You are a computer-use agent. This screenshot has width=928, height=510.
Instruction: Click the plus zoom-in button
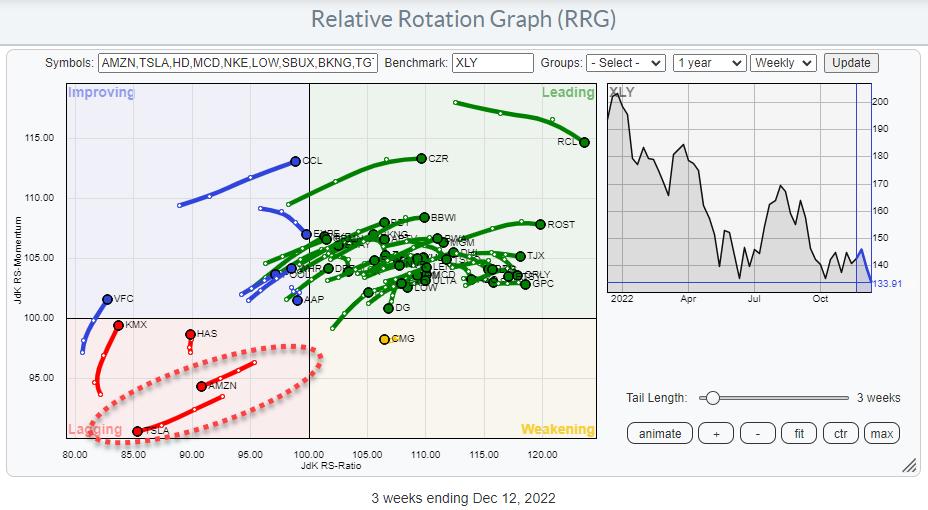click(715, 433)
